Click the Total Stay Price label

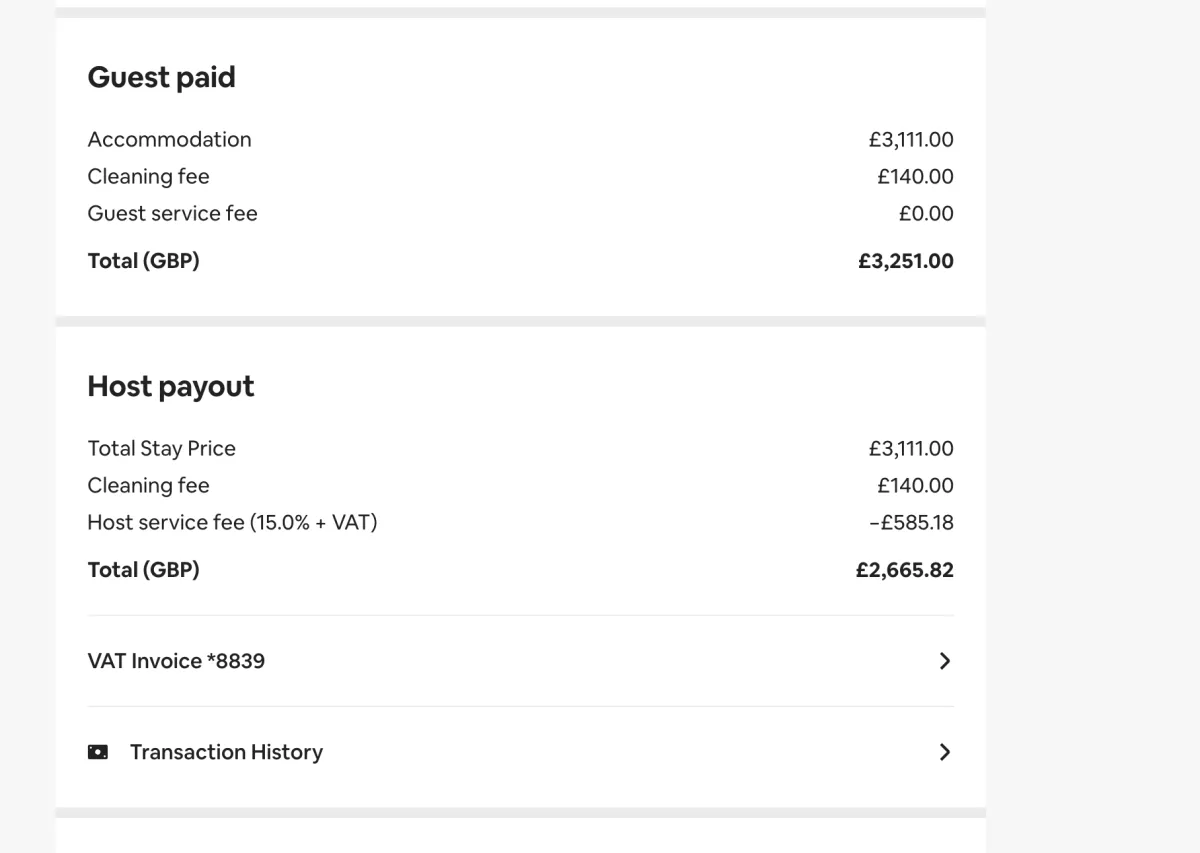[x=162, y=448]
